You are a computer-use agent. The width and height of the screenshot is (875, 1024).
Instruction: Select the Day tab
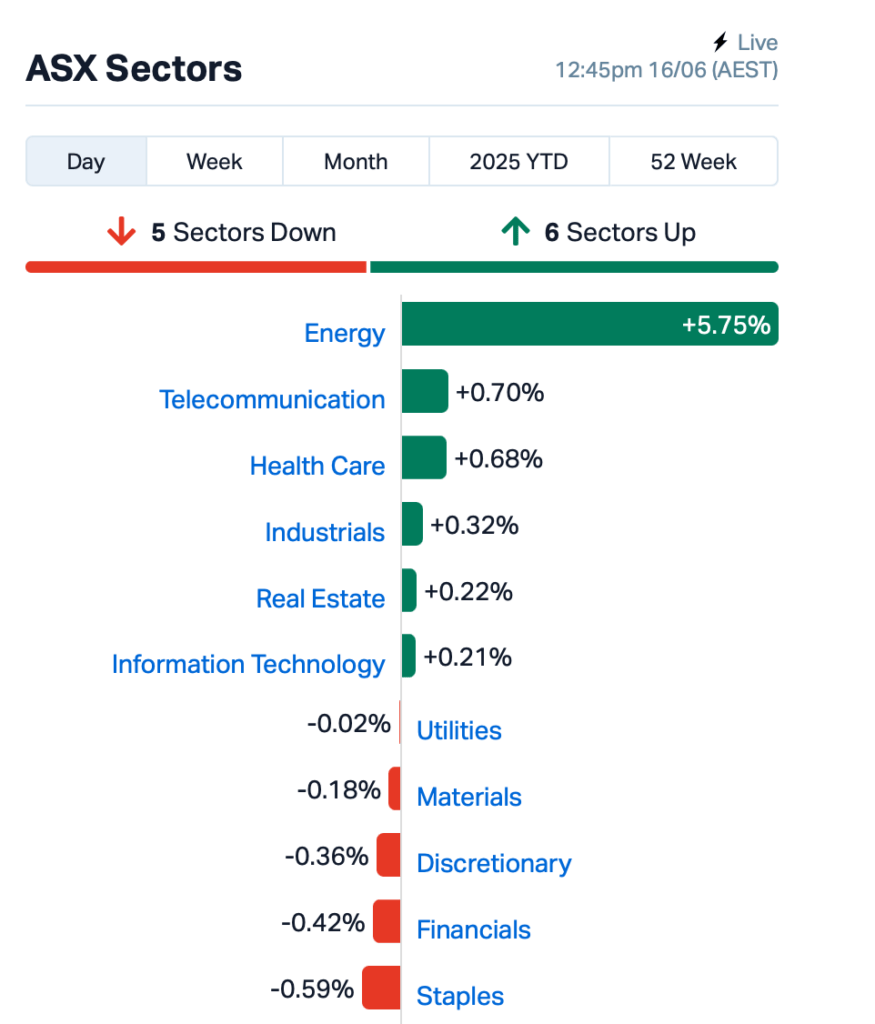click(x=86, y=161)
